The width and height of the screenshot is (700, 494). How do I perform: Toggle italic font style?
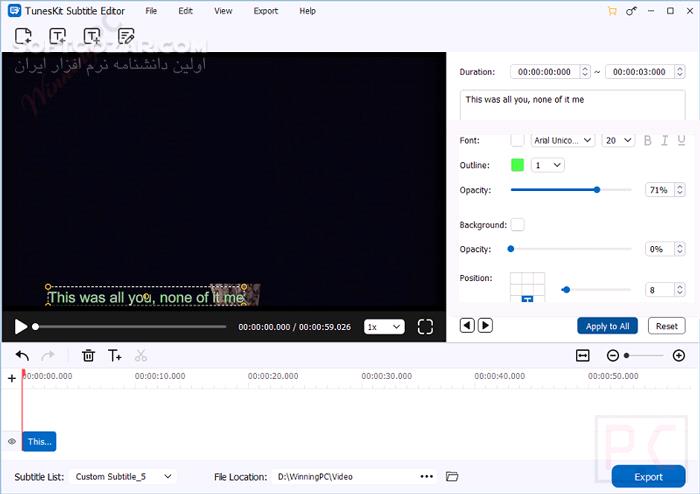664,141
